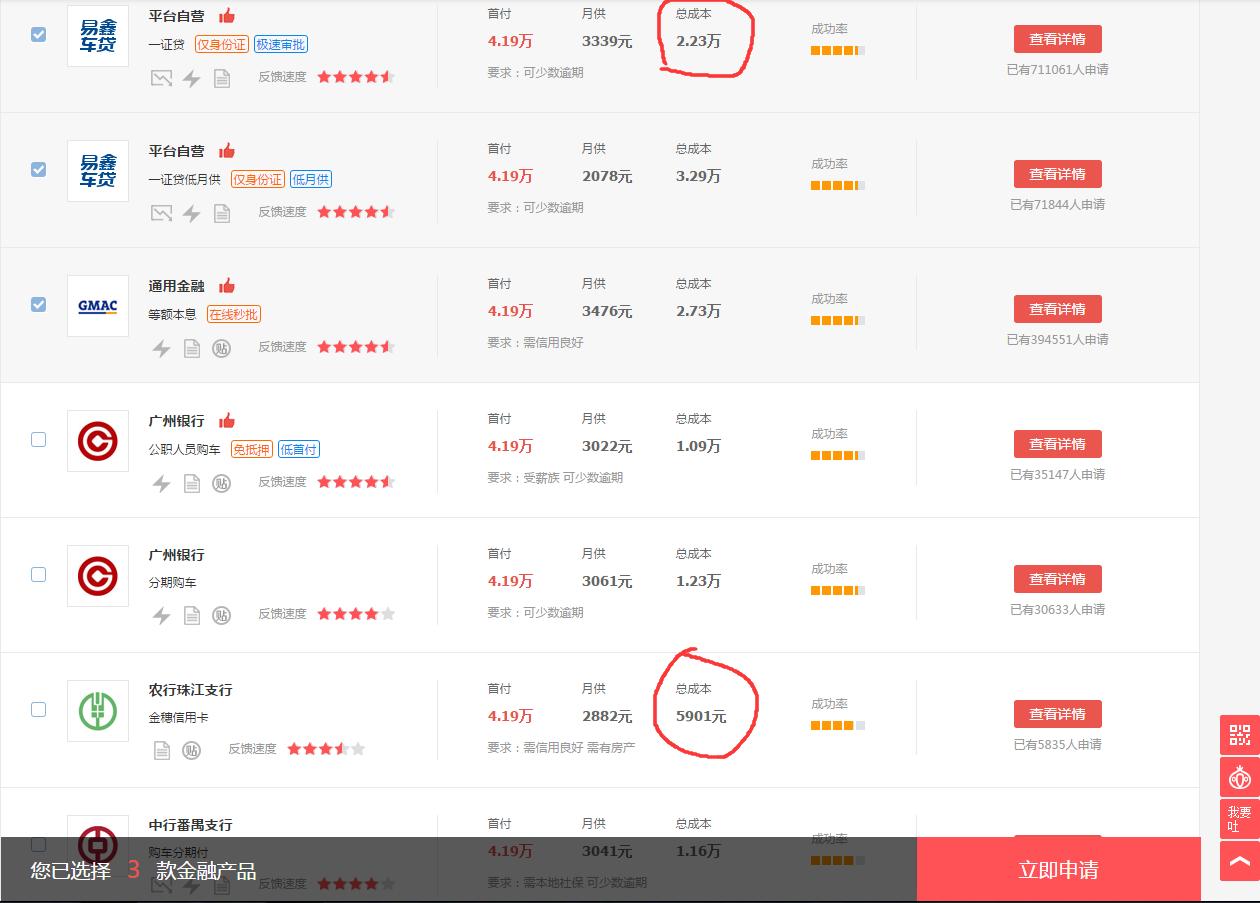1260x903 pixels.
Task: Click the total cost 2.23万
Action: pyautogui.click(x=698, y=41)
